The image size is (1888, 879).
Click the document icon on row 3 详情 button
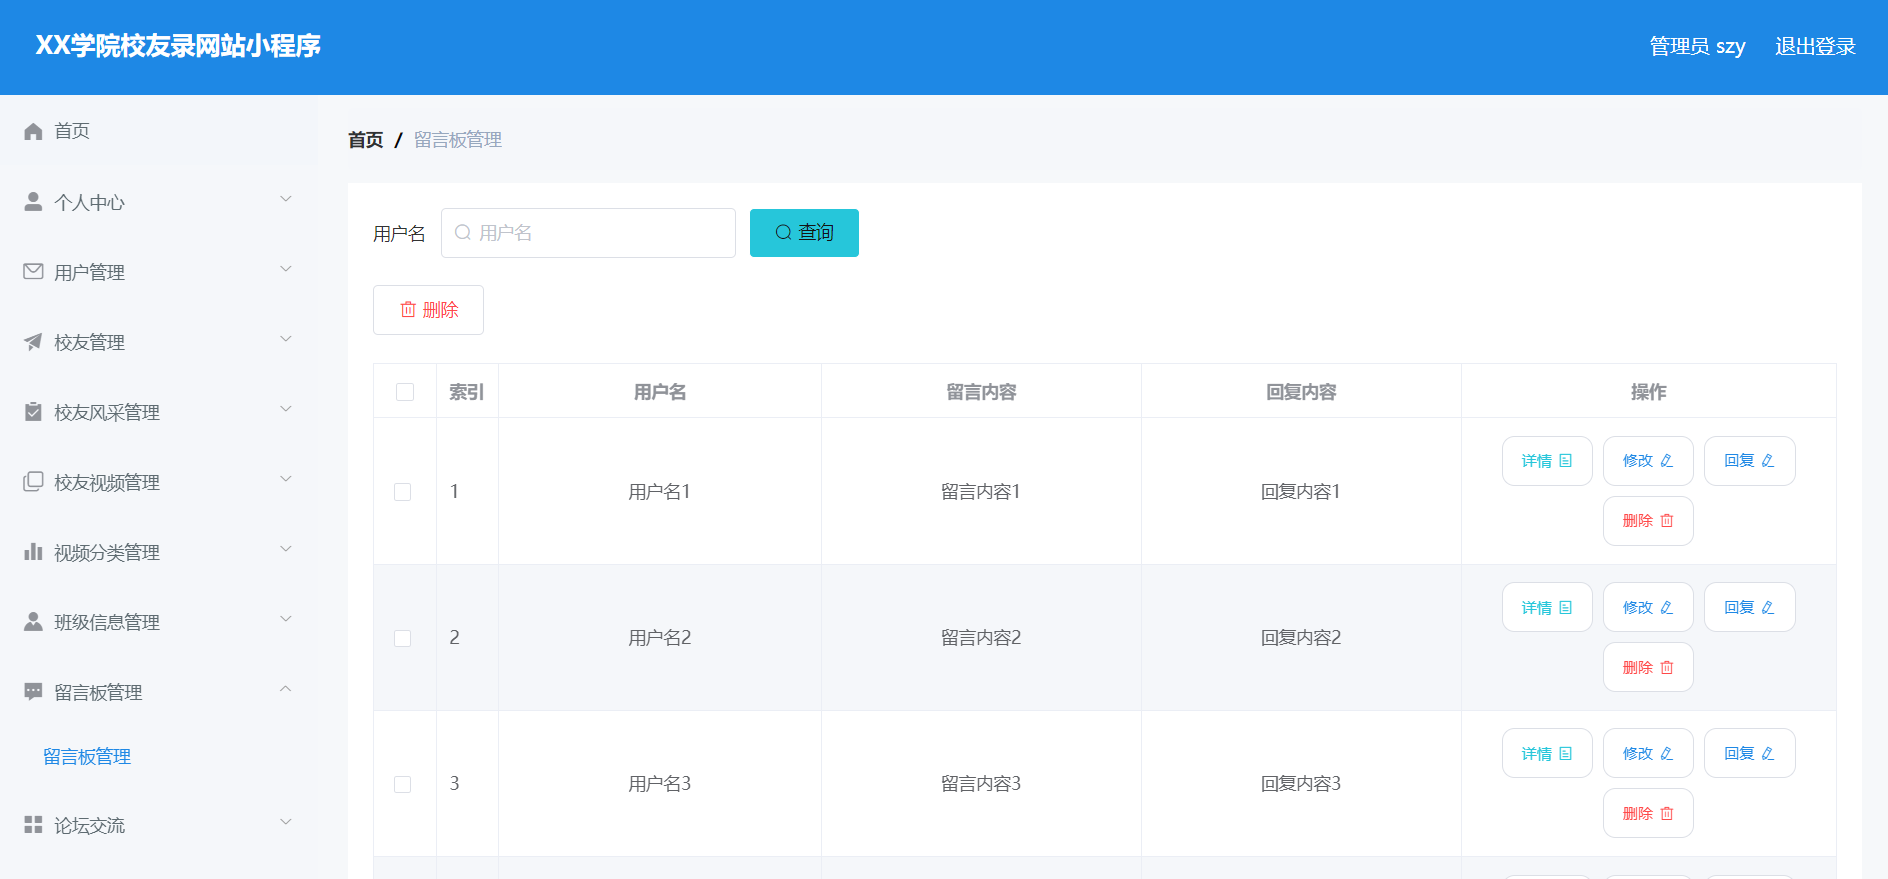[x=1566, y=754]
